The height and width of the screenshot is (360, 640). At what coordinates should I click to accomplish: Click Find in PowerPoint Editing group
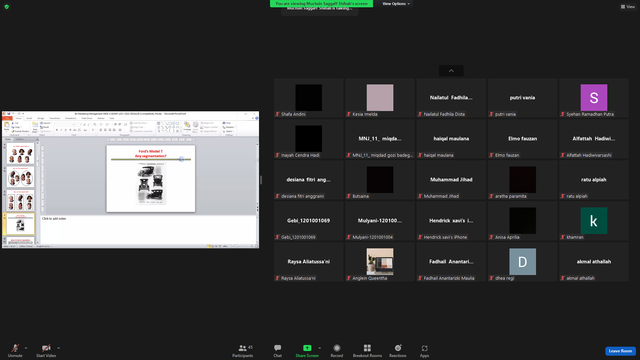(x=227, y=123)
